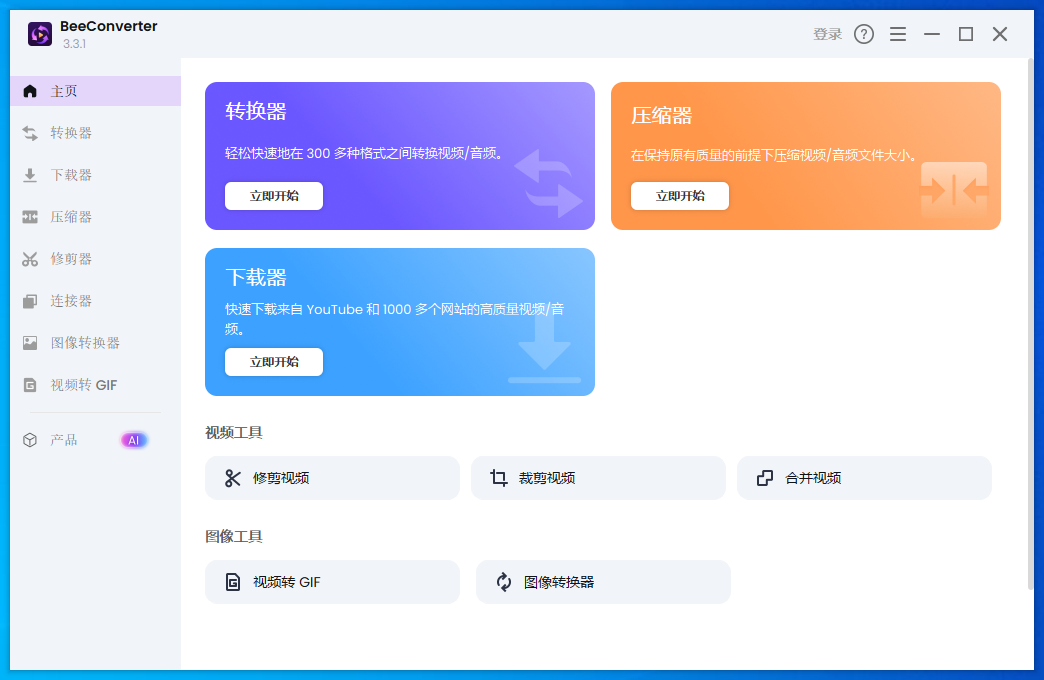This screenshot has width=1044, height=680.
Task: Click the 登录 login link
Action: 828,34
